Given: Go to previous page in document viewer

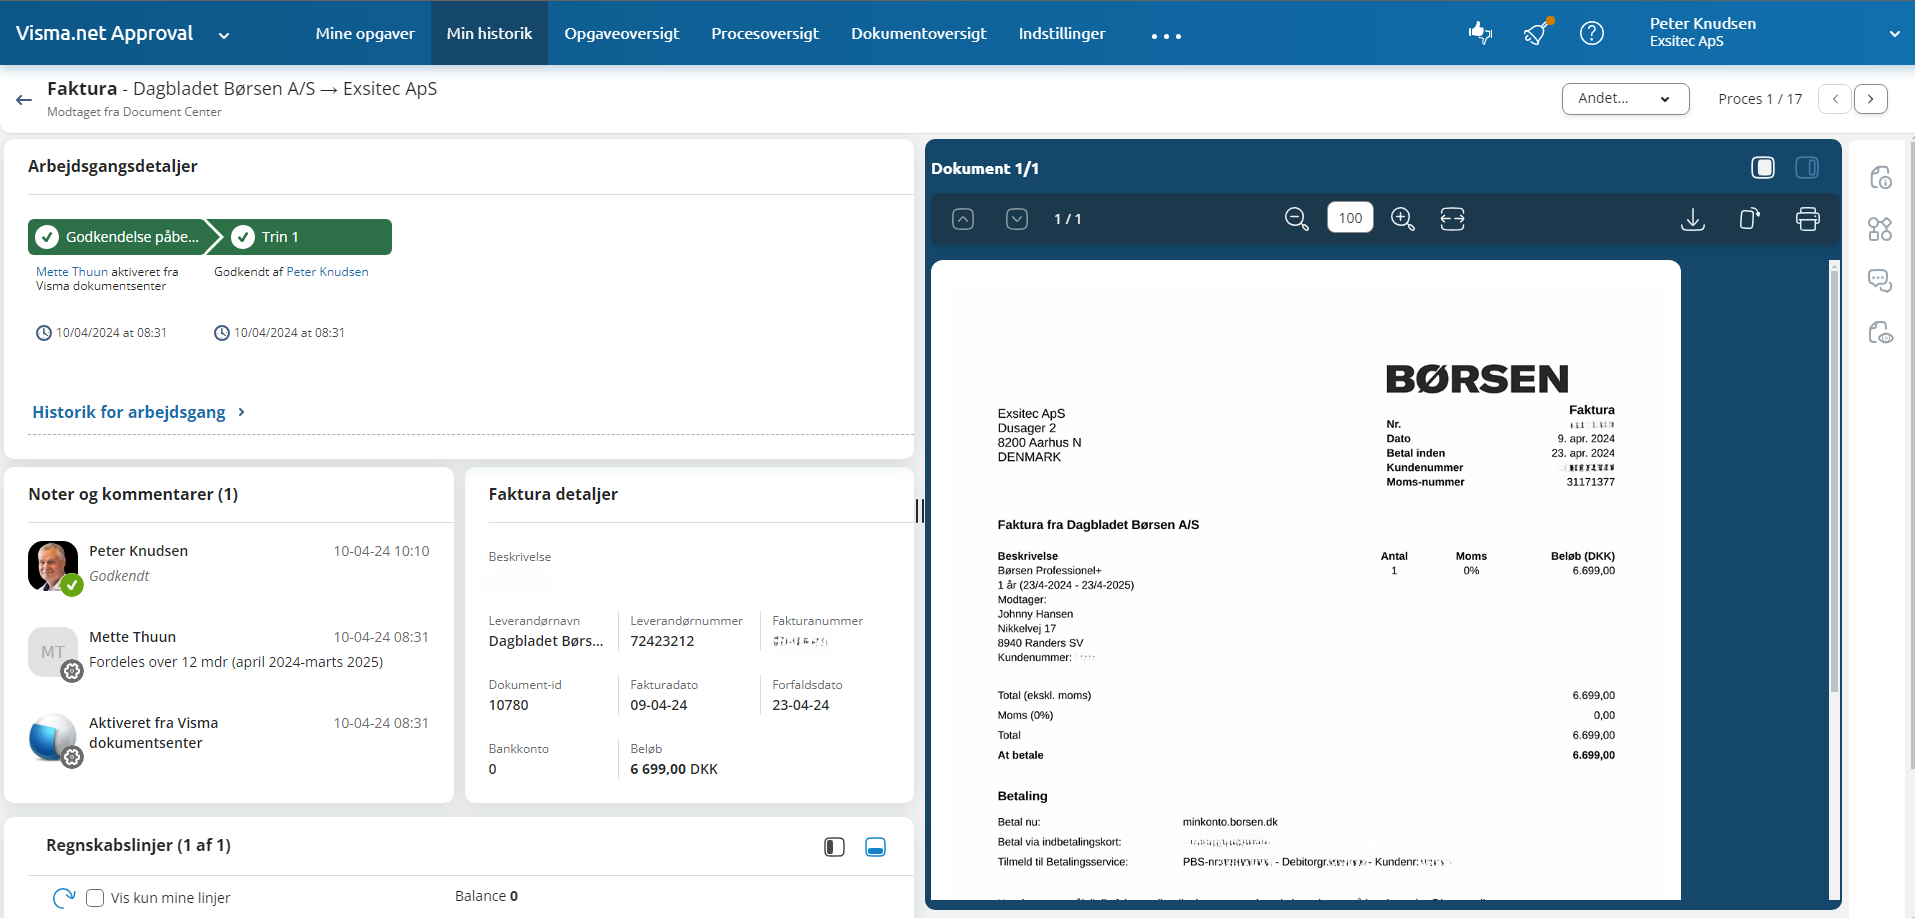Looking at the screenshot, I should pos(963,219).
